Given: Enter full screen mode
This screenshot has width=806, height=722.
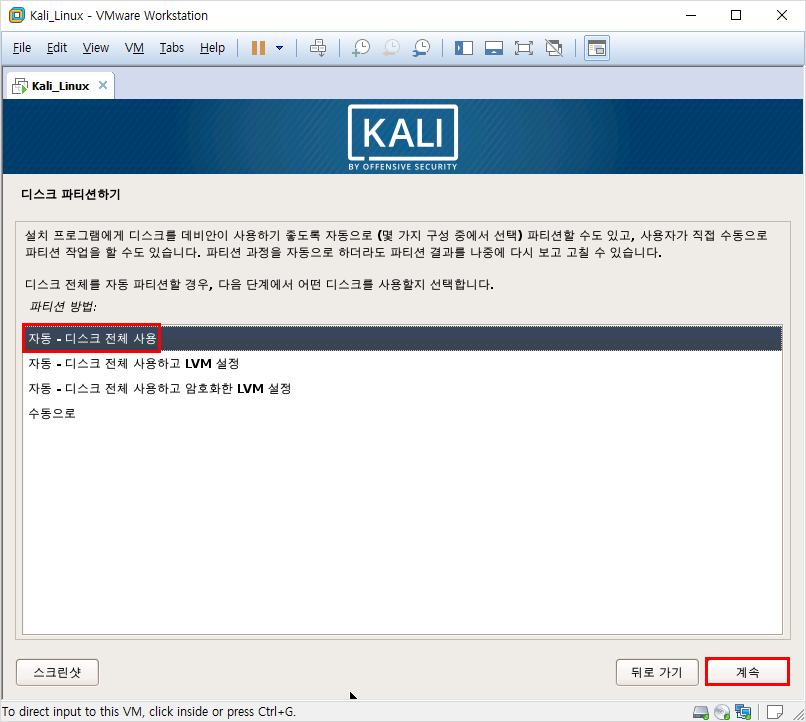Looking at the screenshot, I should coord(524,48).
